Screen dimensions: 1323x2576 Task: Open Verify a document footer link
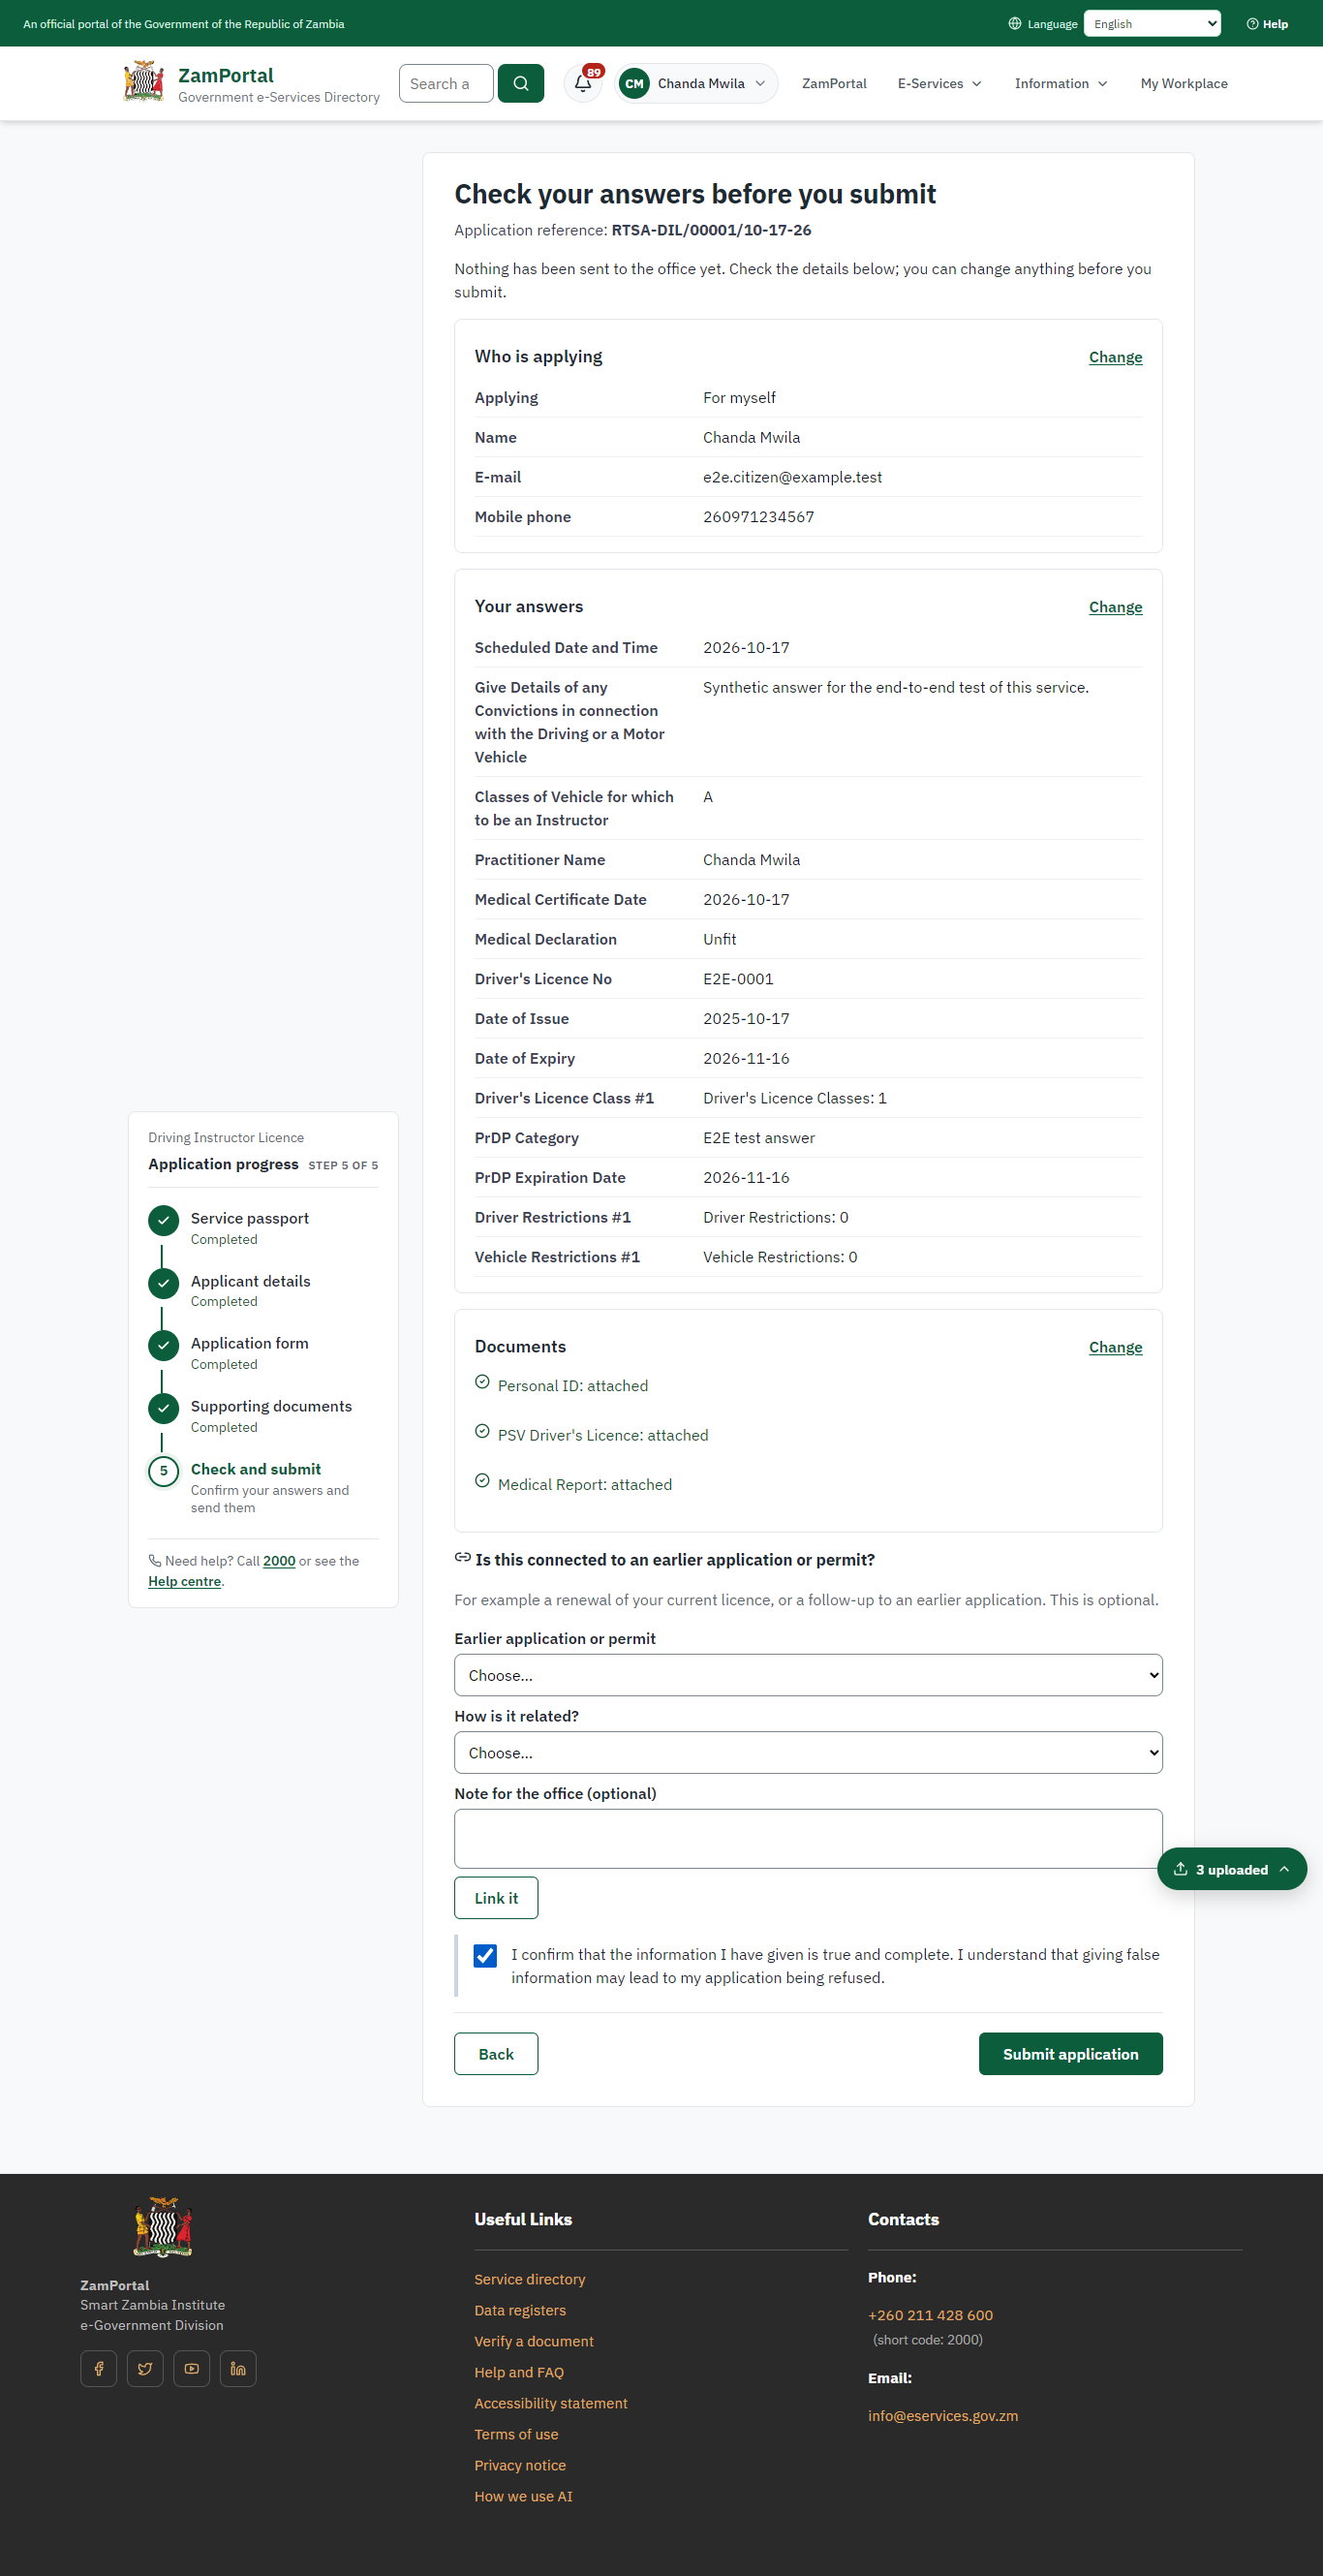click(x=534, y=2341)
